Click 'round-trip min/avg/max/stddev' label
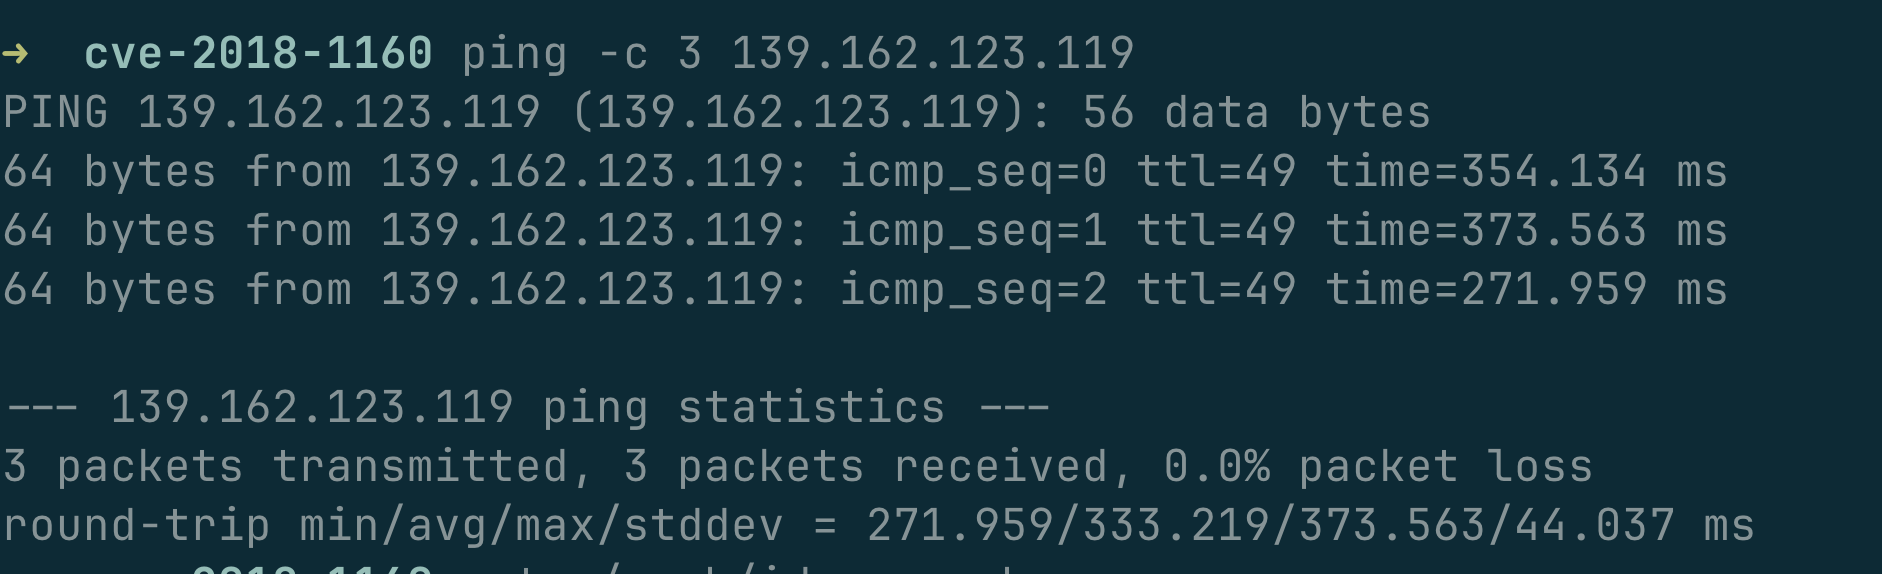 pos(393,526)
